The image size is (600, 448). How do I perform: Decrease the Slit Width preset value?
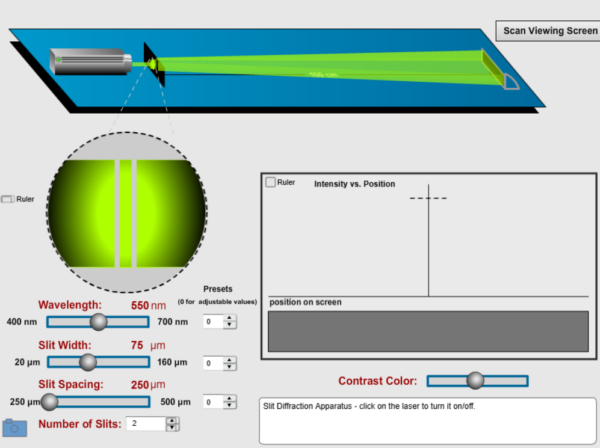(x=231, y=367)
